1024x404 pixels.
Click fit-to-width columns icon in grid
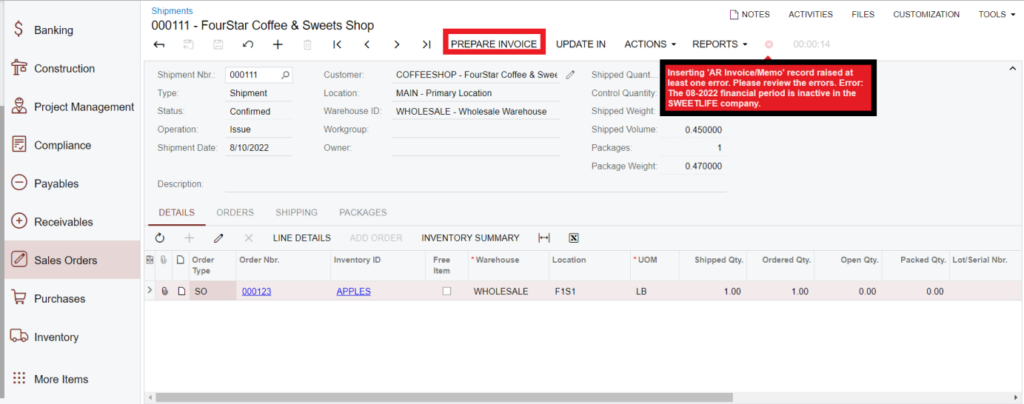point(544,238)
